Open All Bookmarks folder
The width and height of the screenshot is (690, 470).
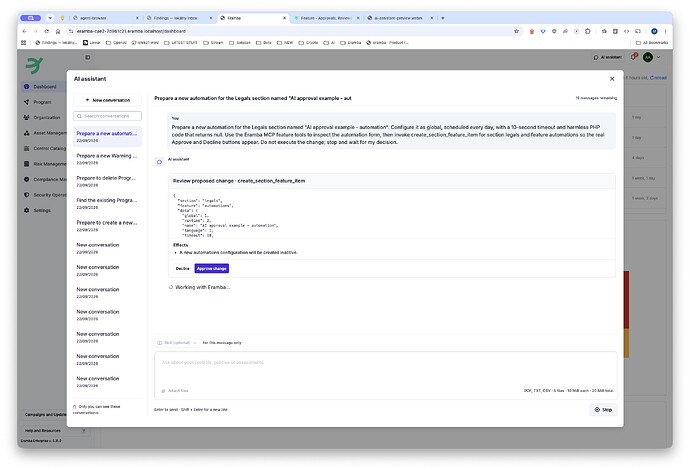pyautogui.click(x=652, y=43)
